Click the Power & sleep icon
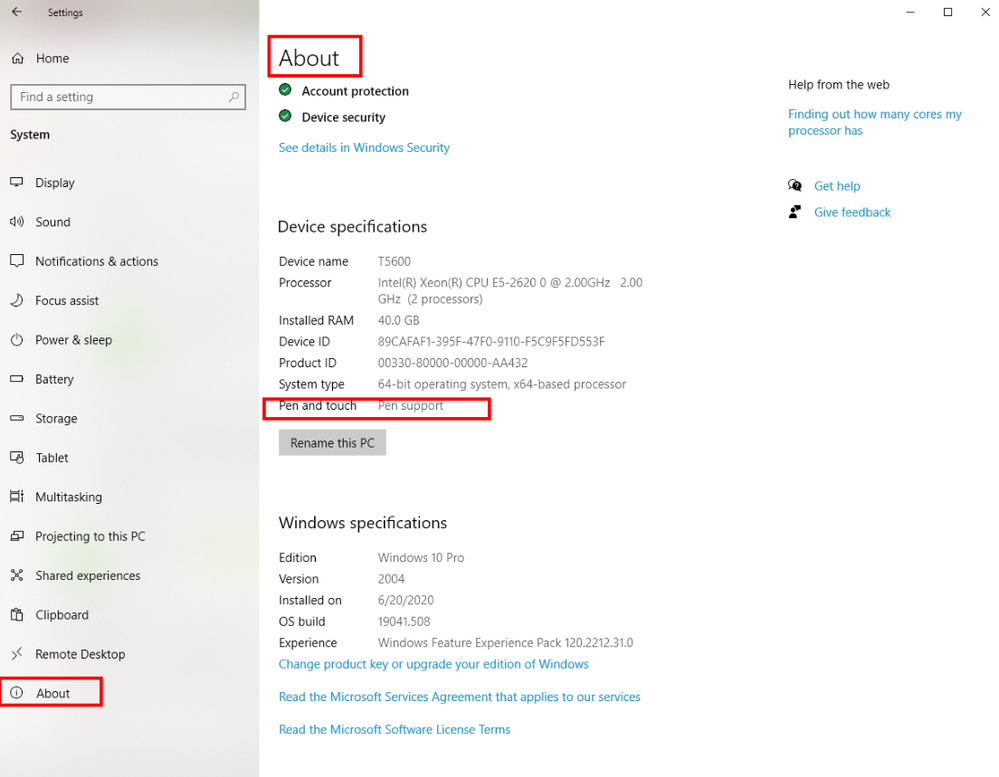 [x=17, y=339]
